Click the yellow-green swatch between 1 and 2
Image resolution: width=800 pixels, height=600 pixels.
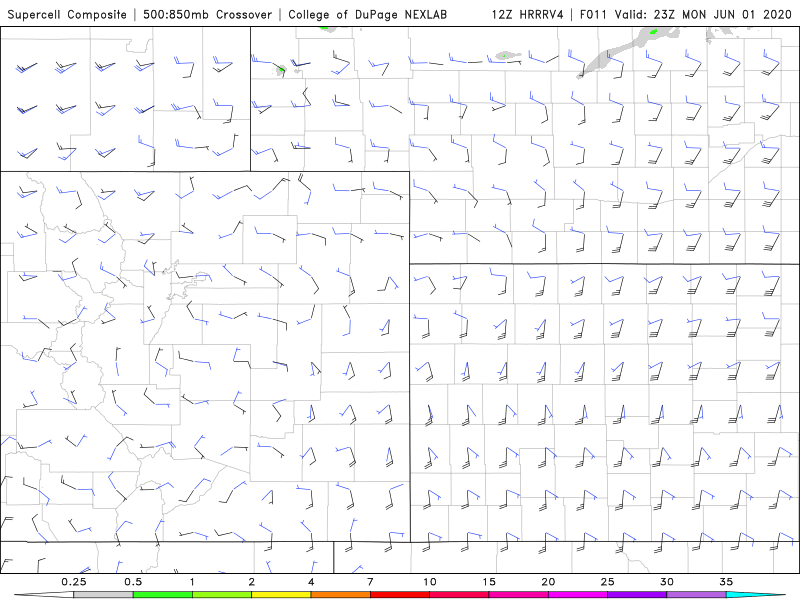pyautogui.click(x=222, y=595)
